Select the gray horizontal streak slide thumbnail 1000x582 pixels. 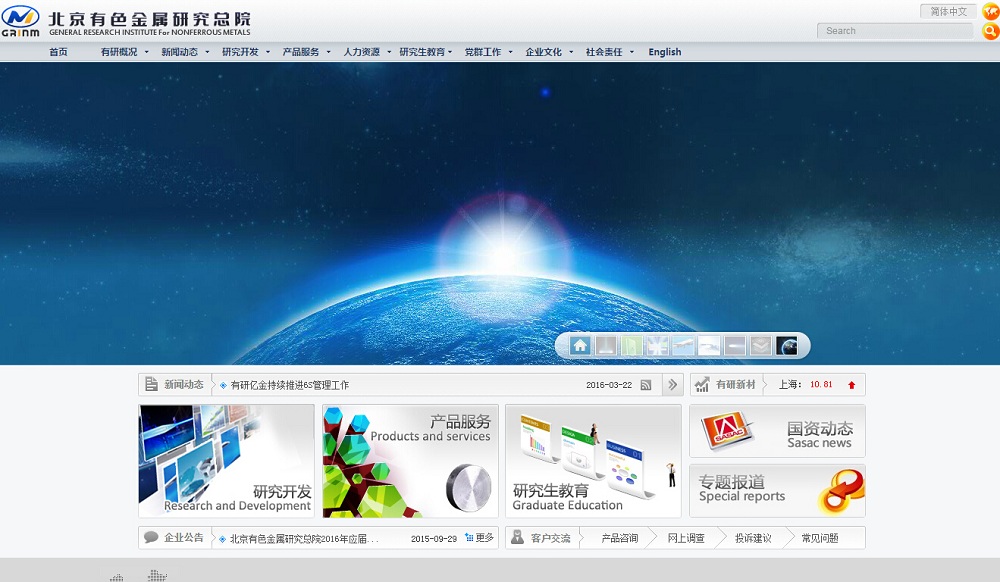click(x=735, y=346)
